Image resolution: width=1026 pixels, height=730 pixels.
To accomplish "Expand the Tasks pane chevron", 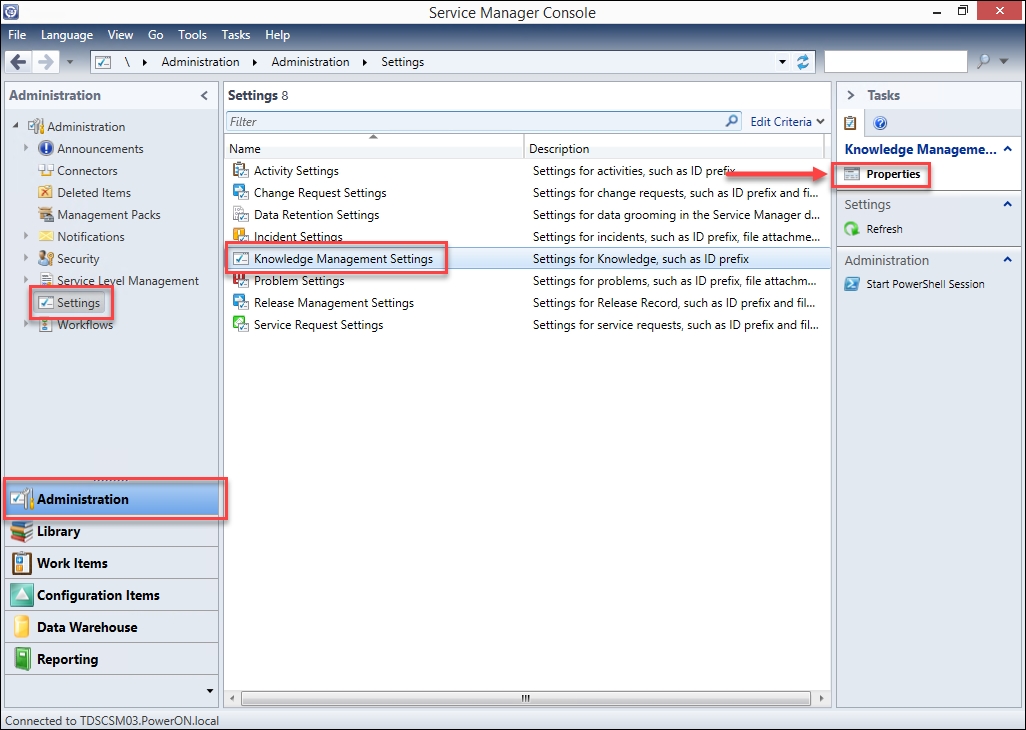I will coord(850,96).
